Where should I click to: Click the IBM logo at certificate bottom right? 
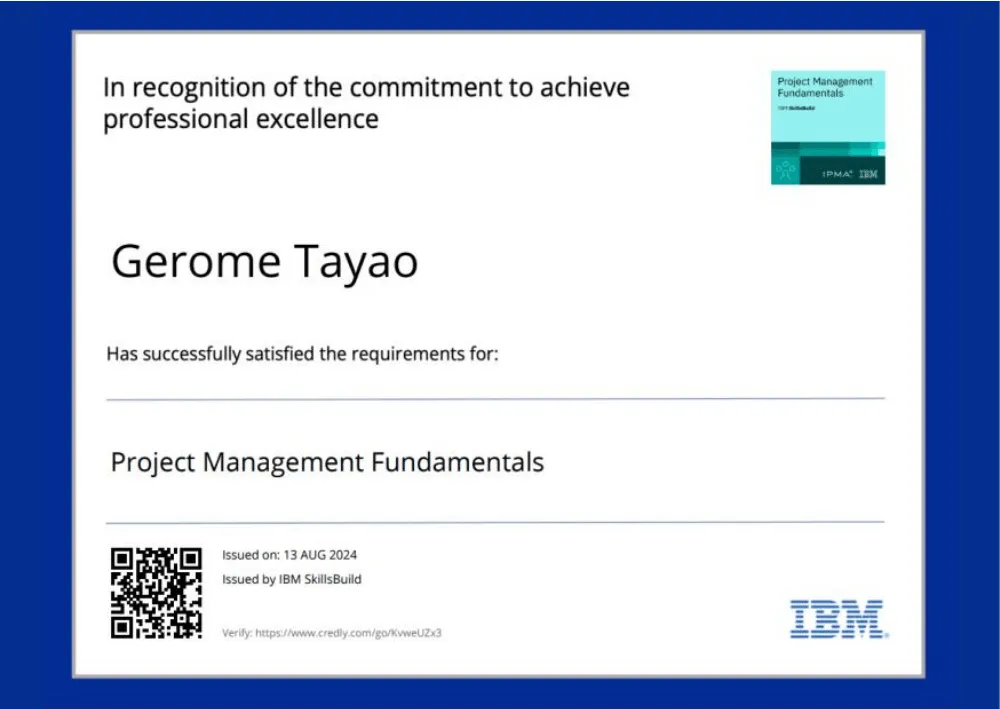point(836,619)
